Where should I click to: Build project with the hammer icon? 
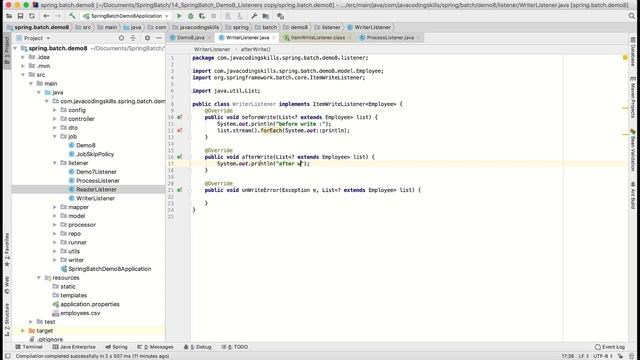tap(72, 16)
